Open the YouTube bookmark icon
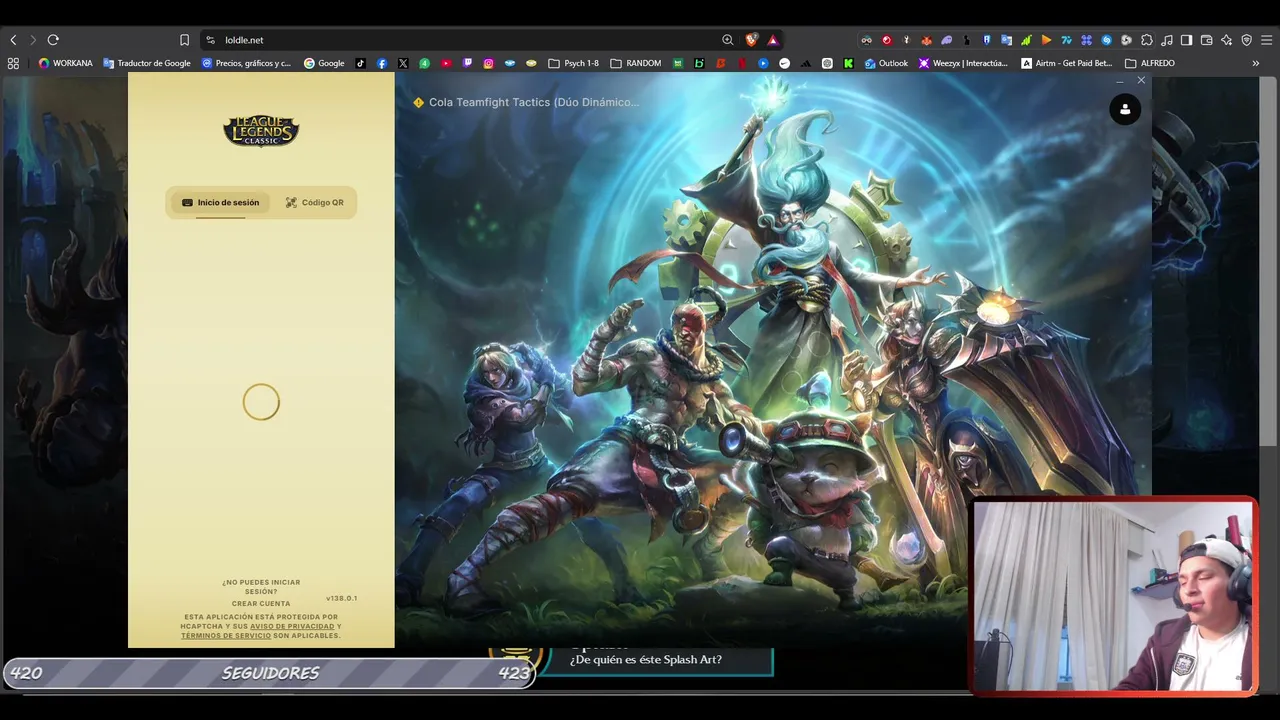The image size is (1280, 720). [x=446, y=63]
